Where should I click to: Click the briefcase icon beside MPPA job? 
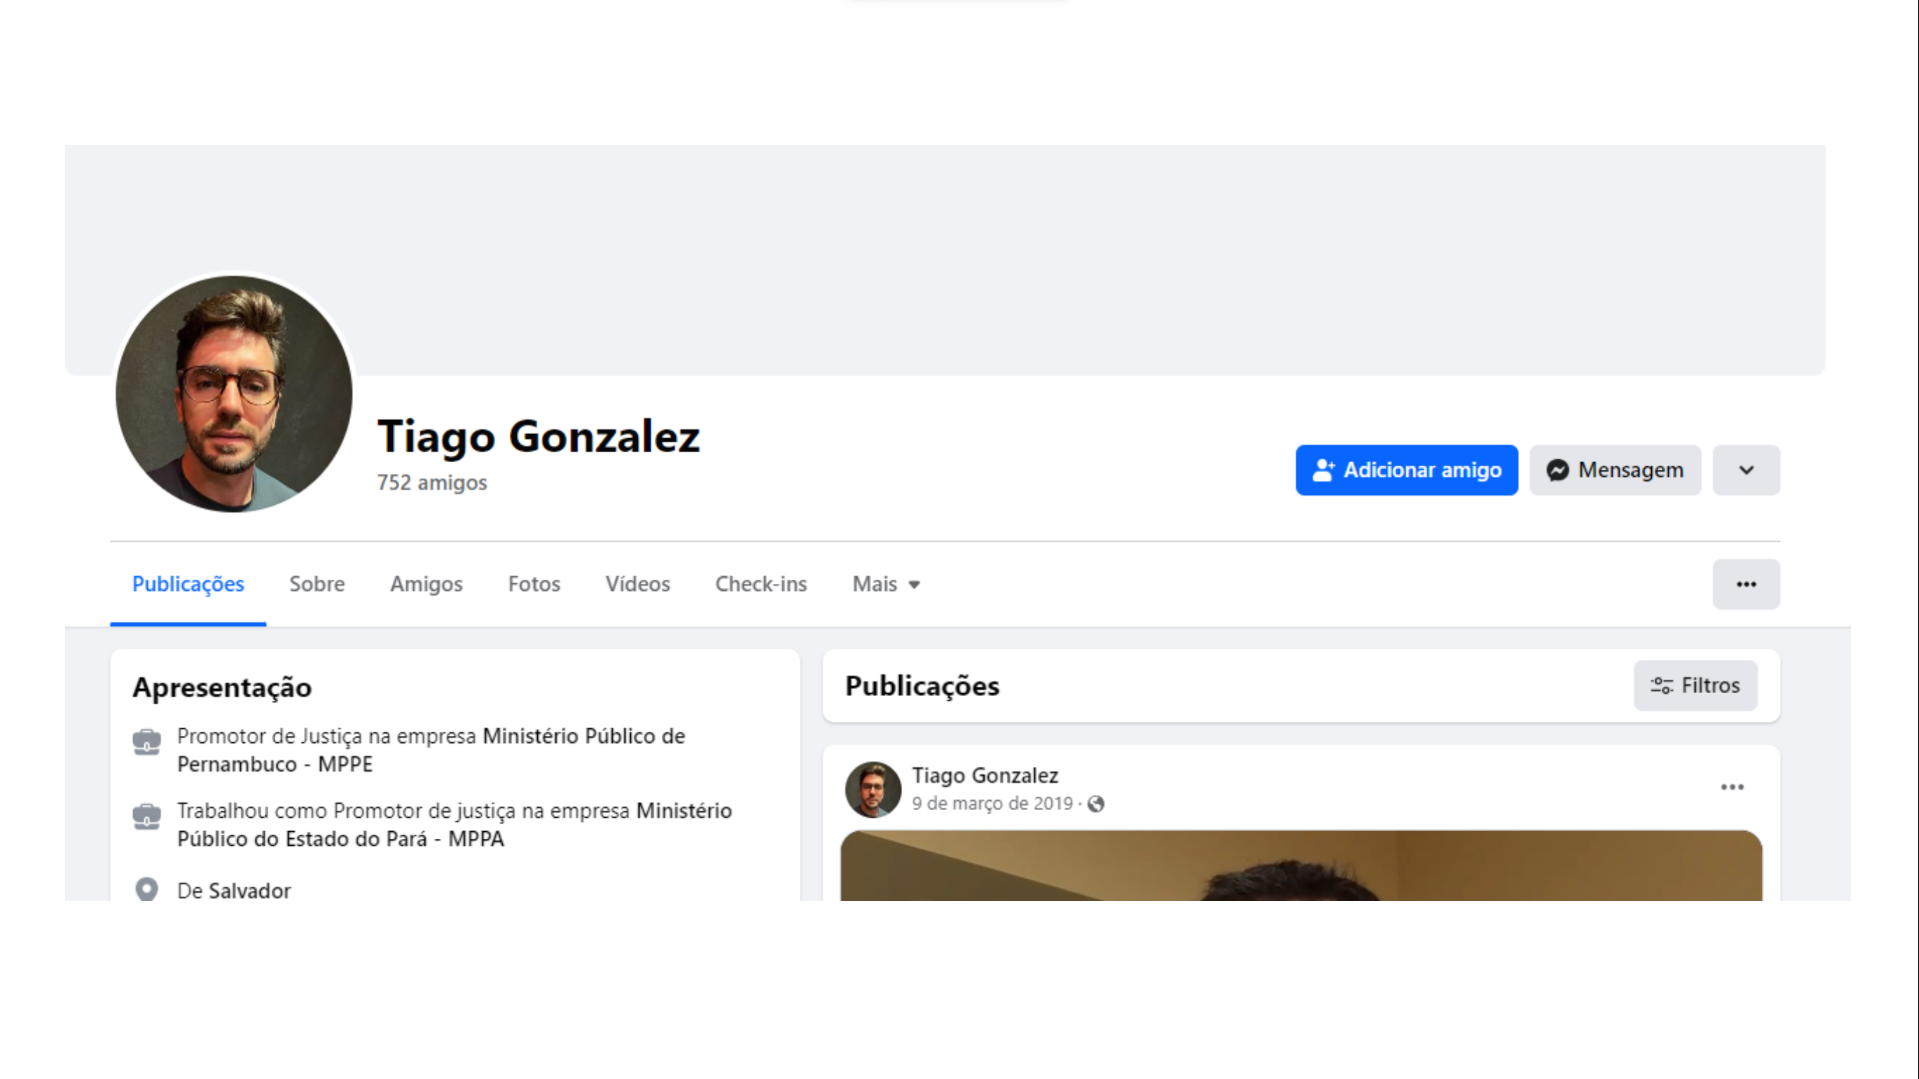point(146,816)
